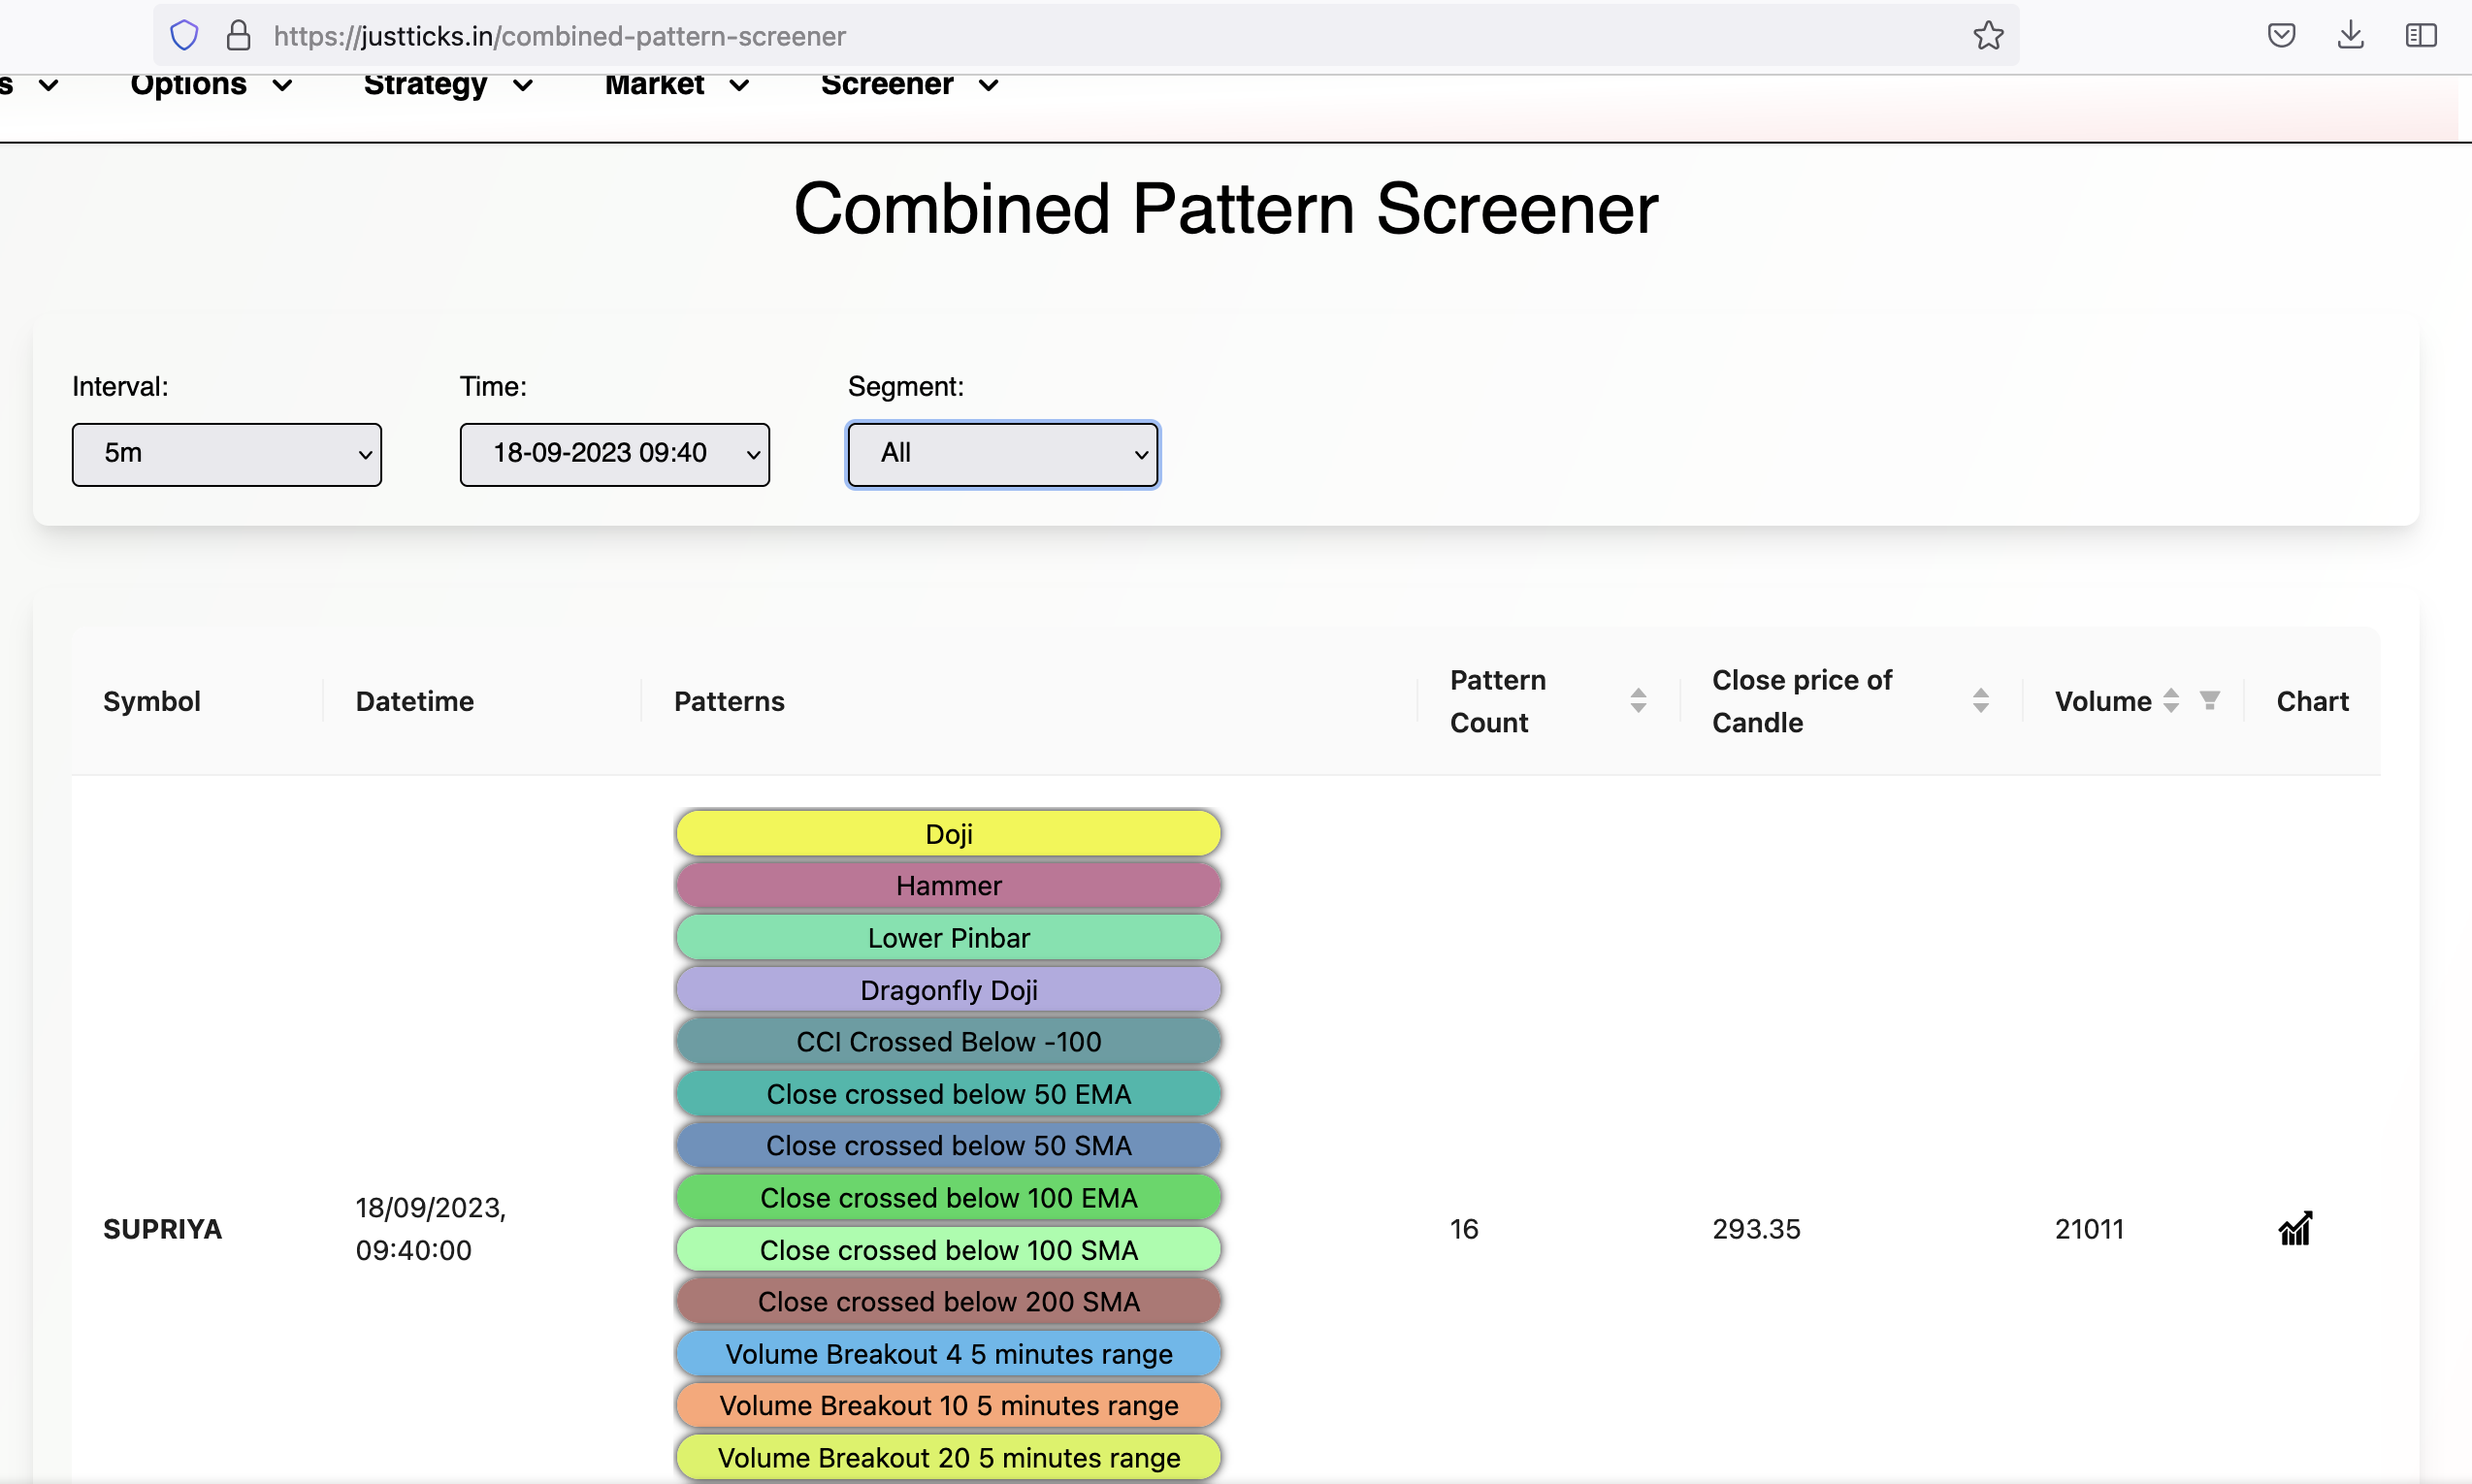Image resolution: width=2472 pixels, height=1484 pixels.
Task: Open the Interval dropdown showing 5m
Action: [226, 454]
